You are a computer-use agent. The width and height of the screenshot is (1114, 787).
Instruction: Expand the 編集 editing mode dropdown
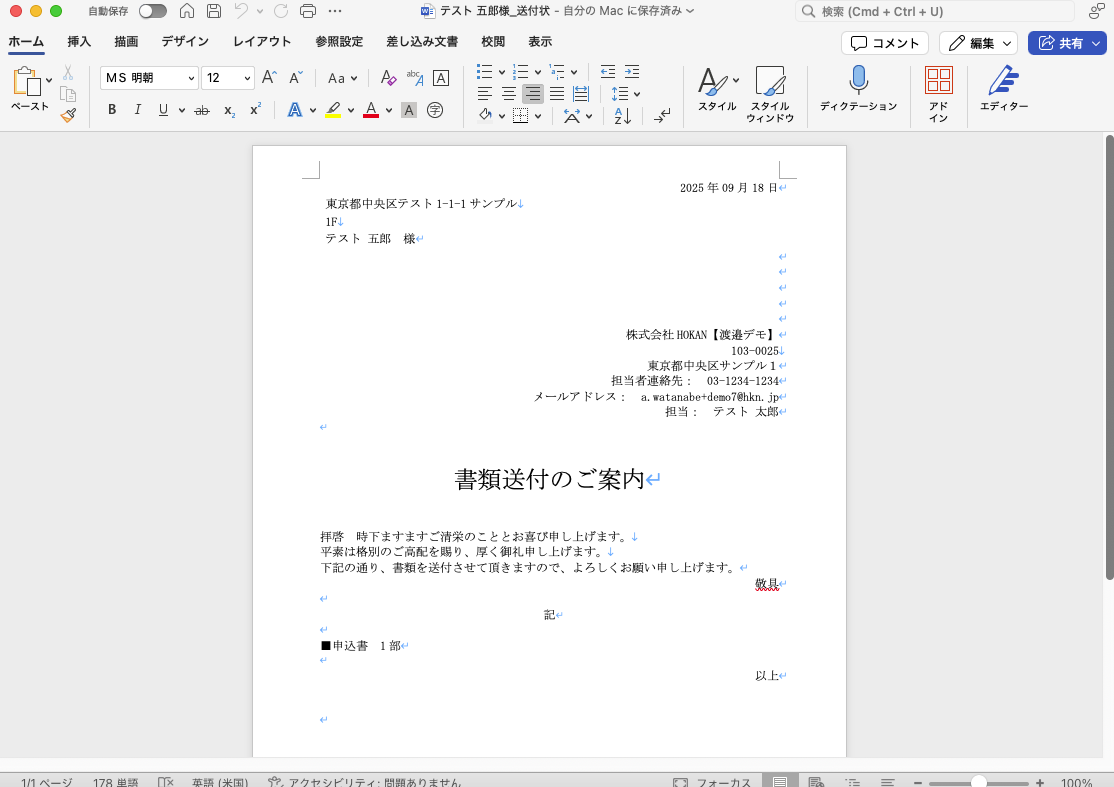point(1007,43)
